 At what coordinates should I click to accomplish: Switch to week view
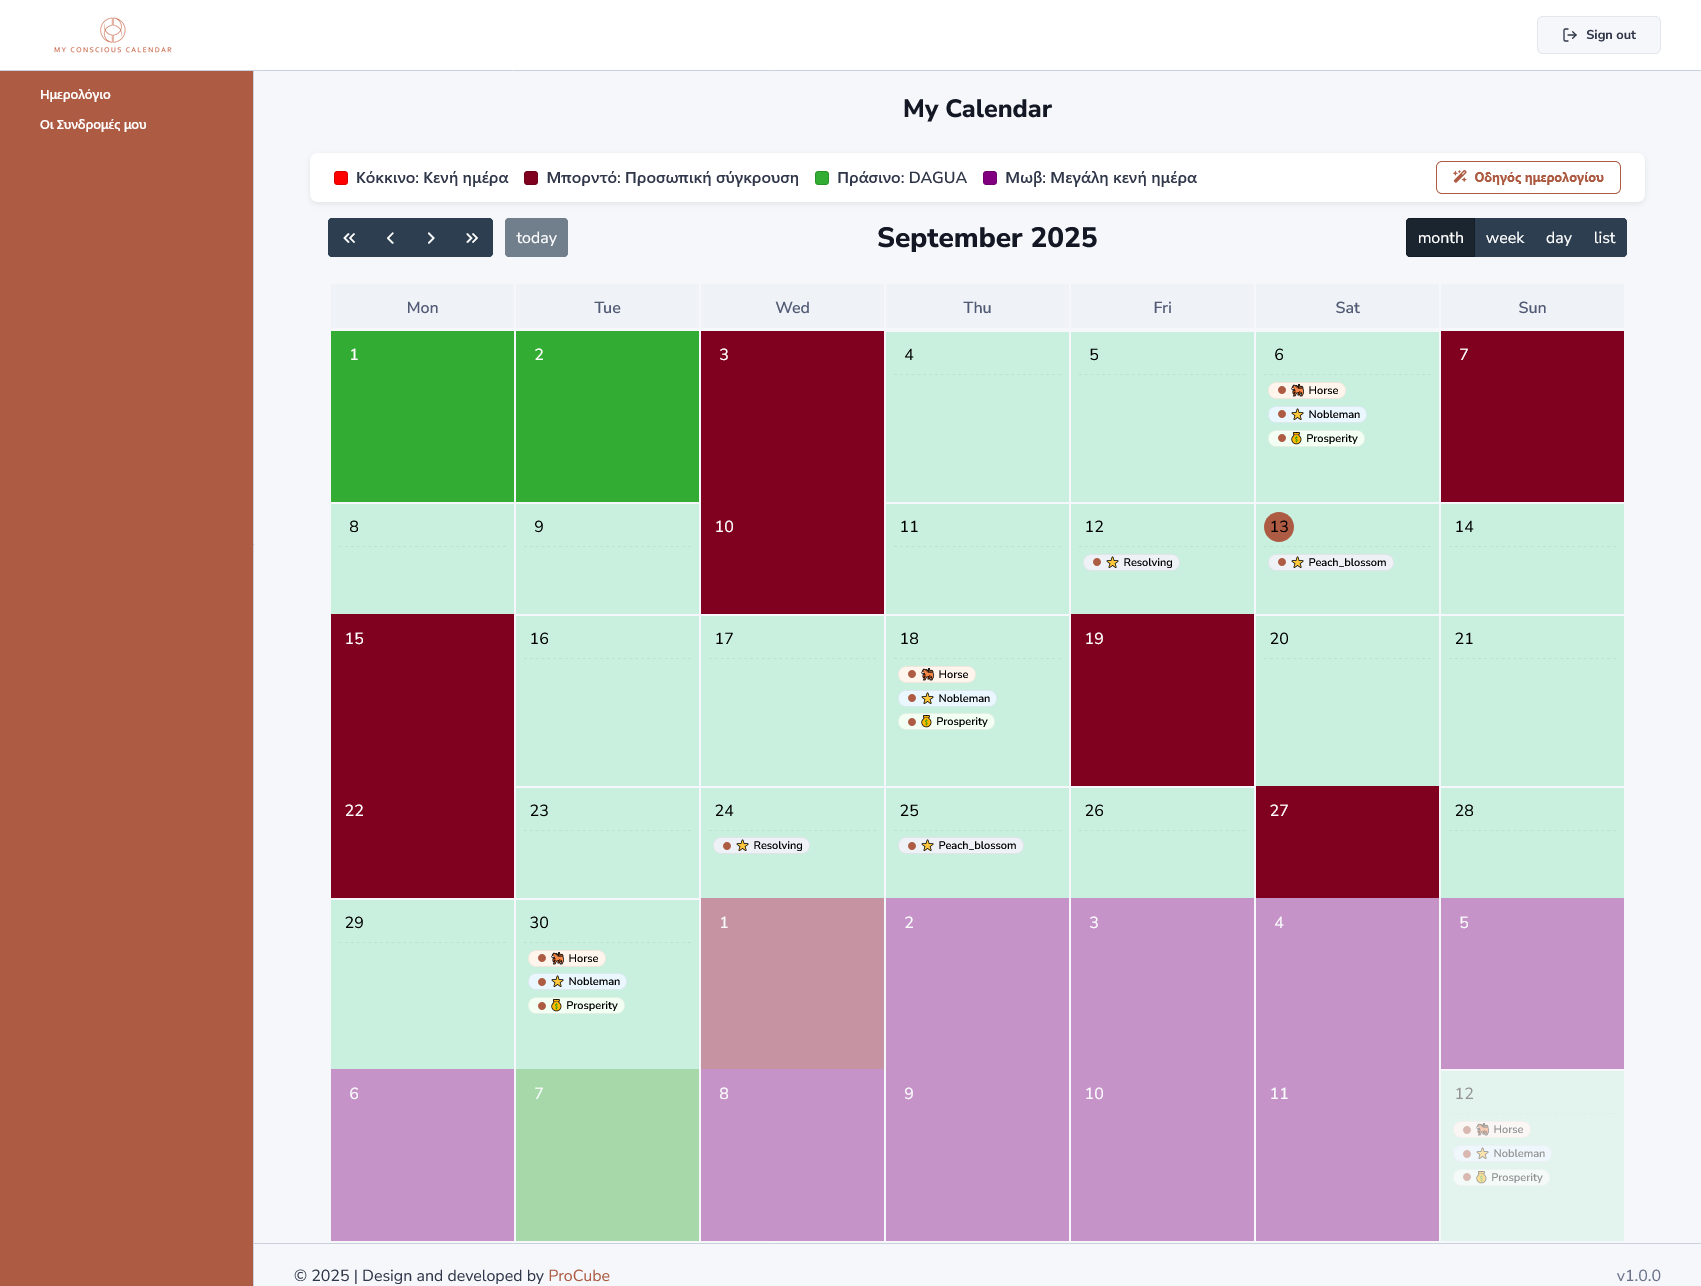[x=1504, y=238]
